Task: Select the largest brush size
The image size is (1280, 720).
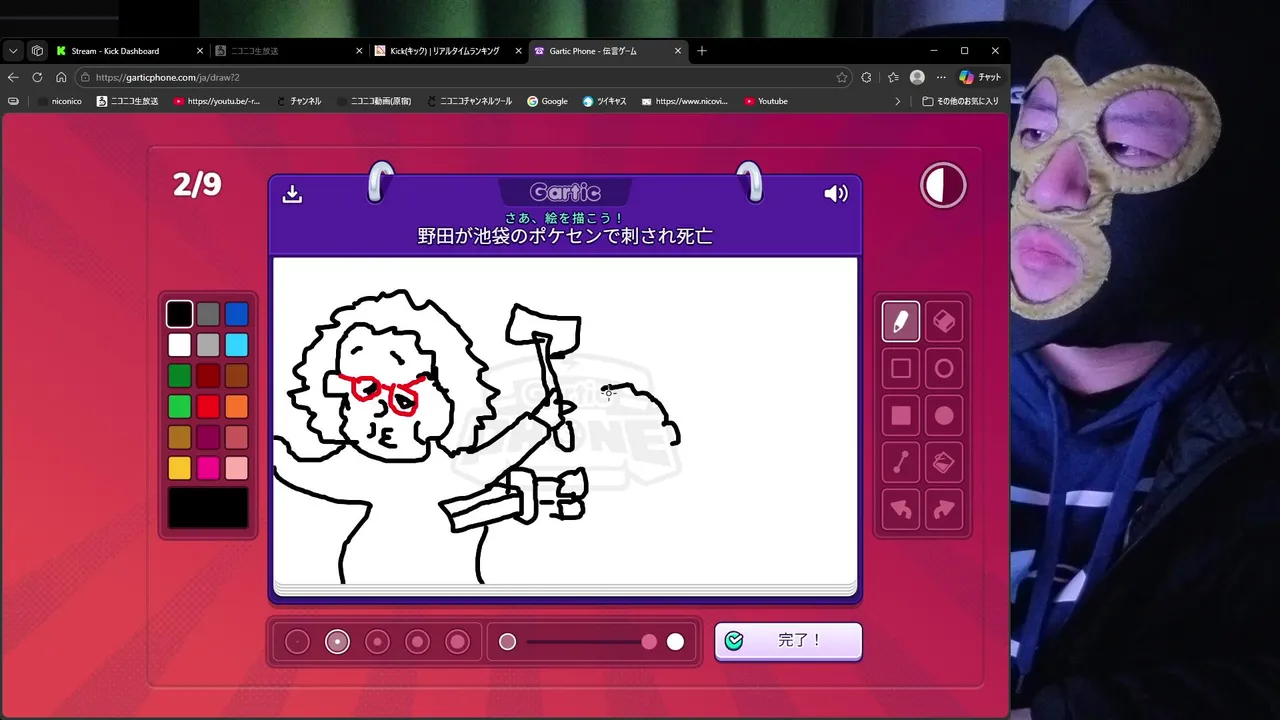Action: click(457, 642)
